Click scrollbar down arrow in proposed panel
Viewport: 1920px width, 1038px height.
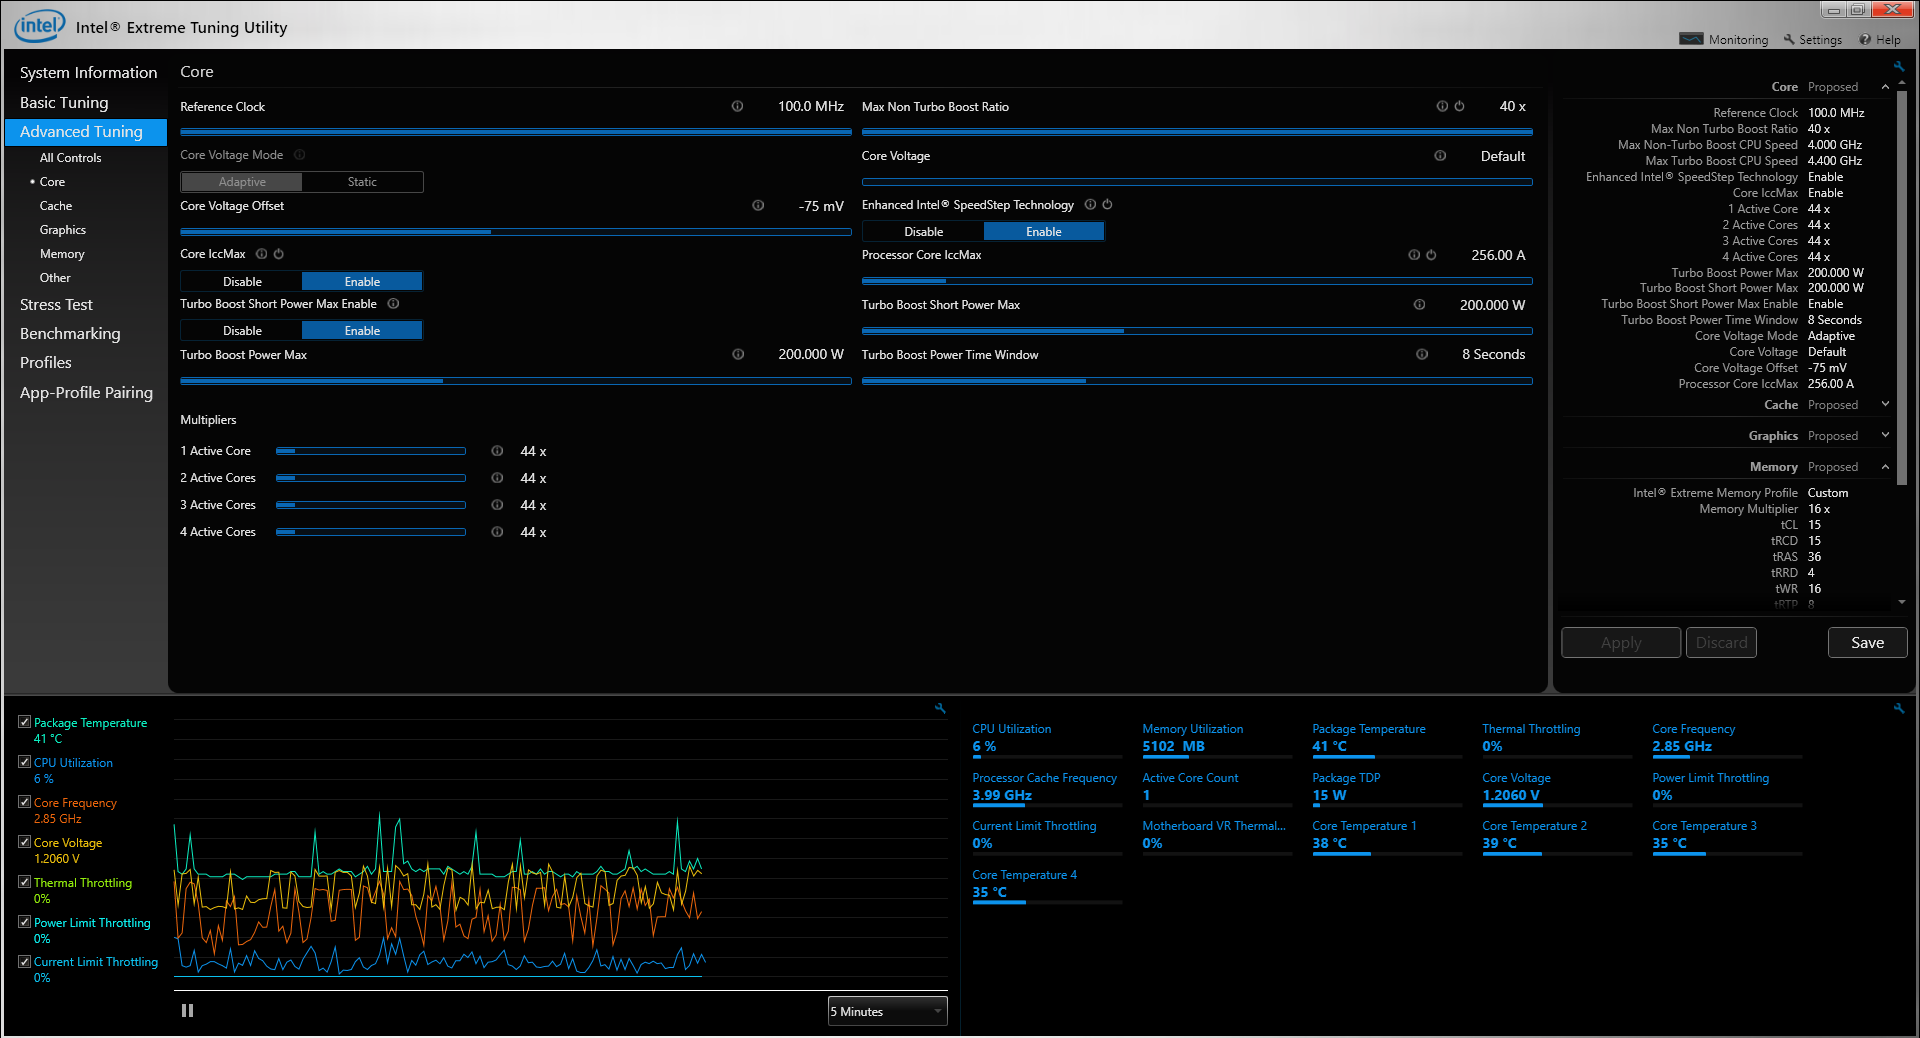click(1901, 602)
